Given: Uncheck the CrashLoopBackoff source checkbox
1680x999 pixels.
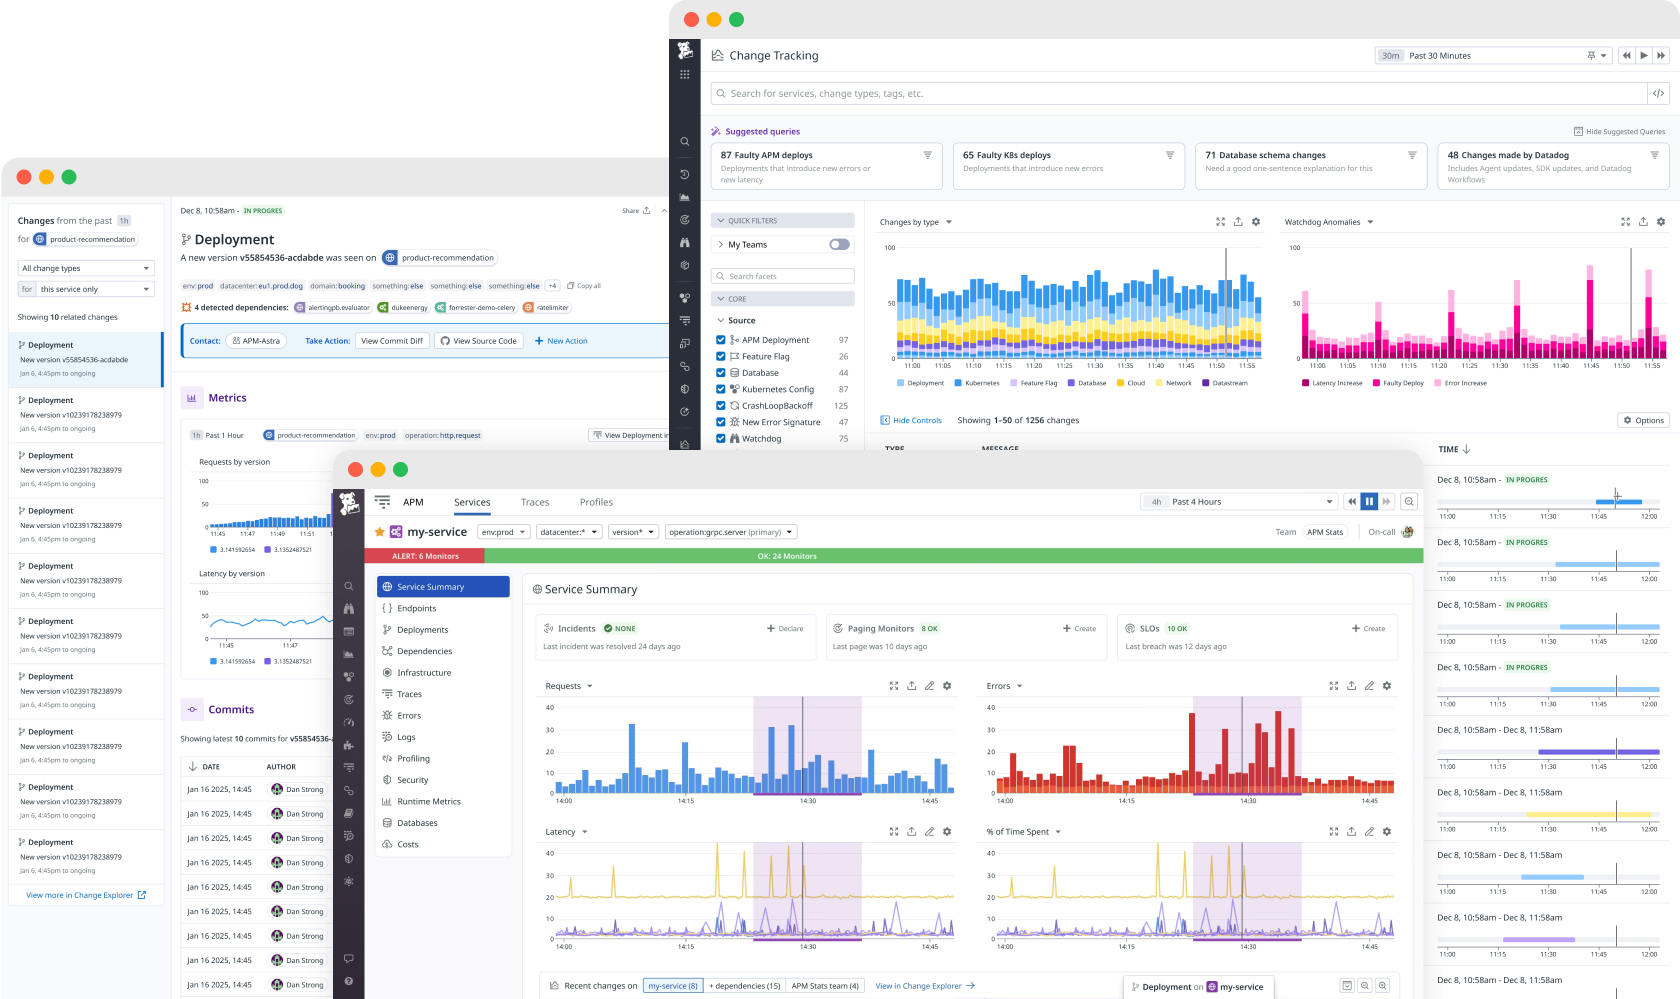Looking at the screenshot, I should click(721, 406).
